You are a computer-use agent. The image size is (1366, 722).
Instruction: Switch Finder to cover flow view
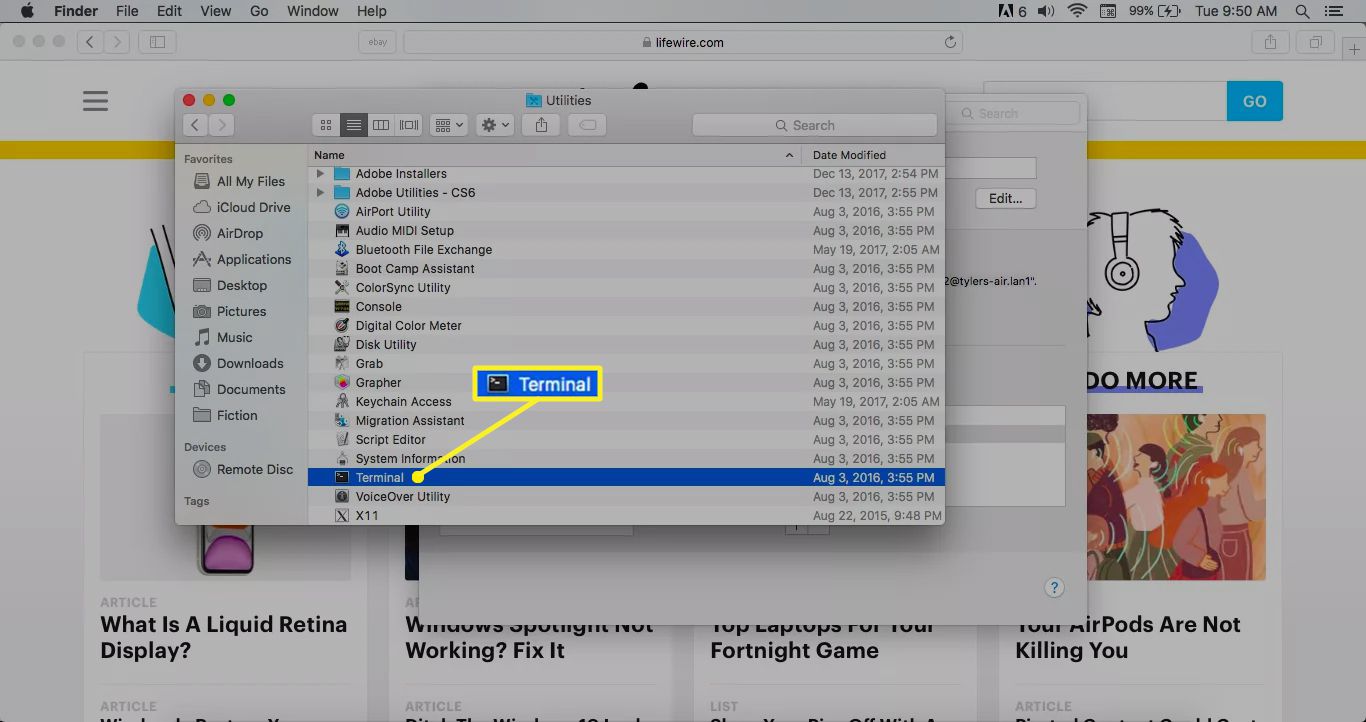409,125
